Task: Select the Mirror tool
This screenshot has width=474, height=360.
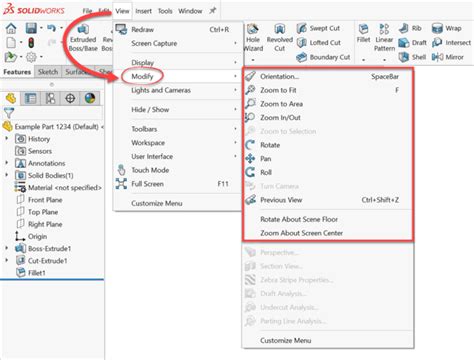Action: click(448, 57)
